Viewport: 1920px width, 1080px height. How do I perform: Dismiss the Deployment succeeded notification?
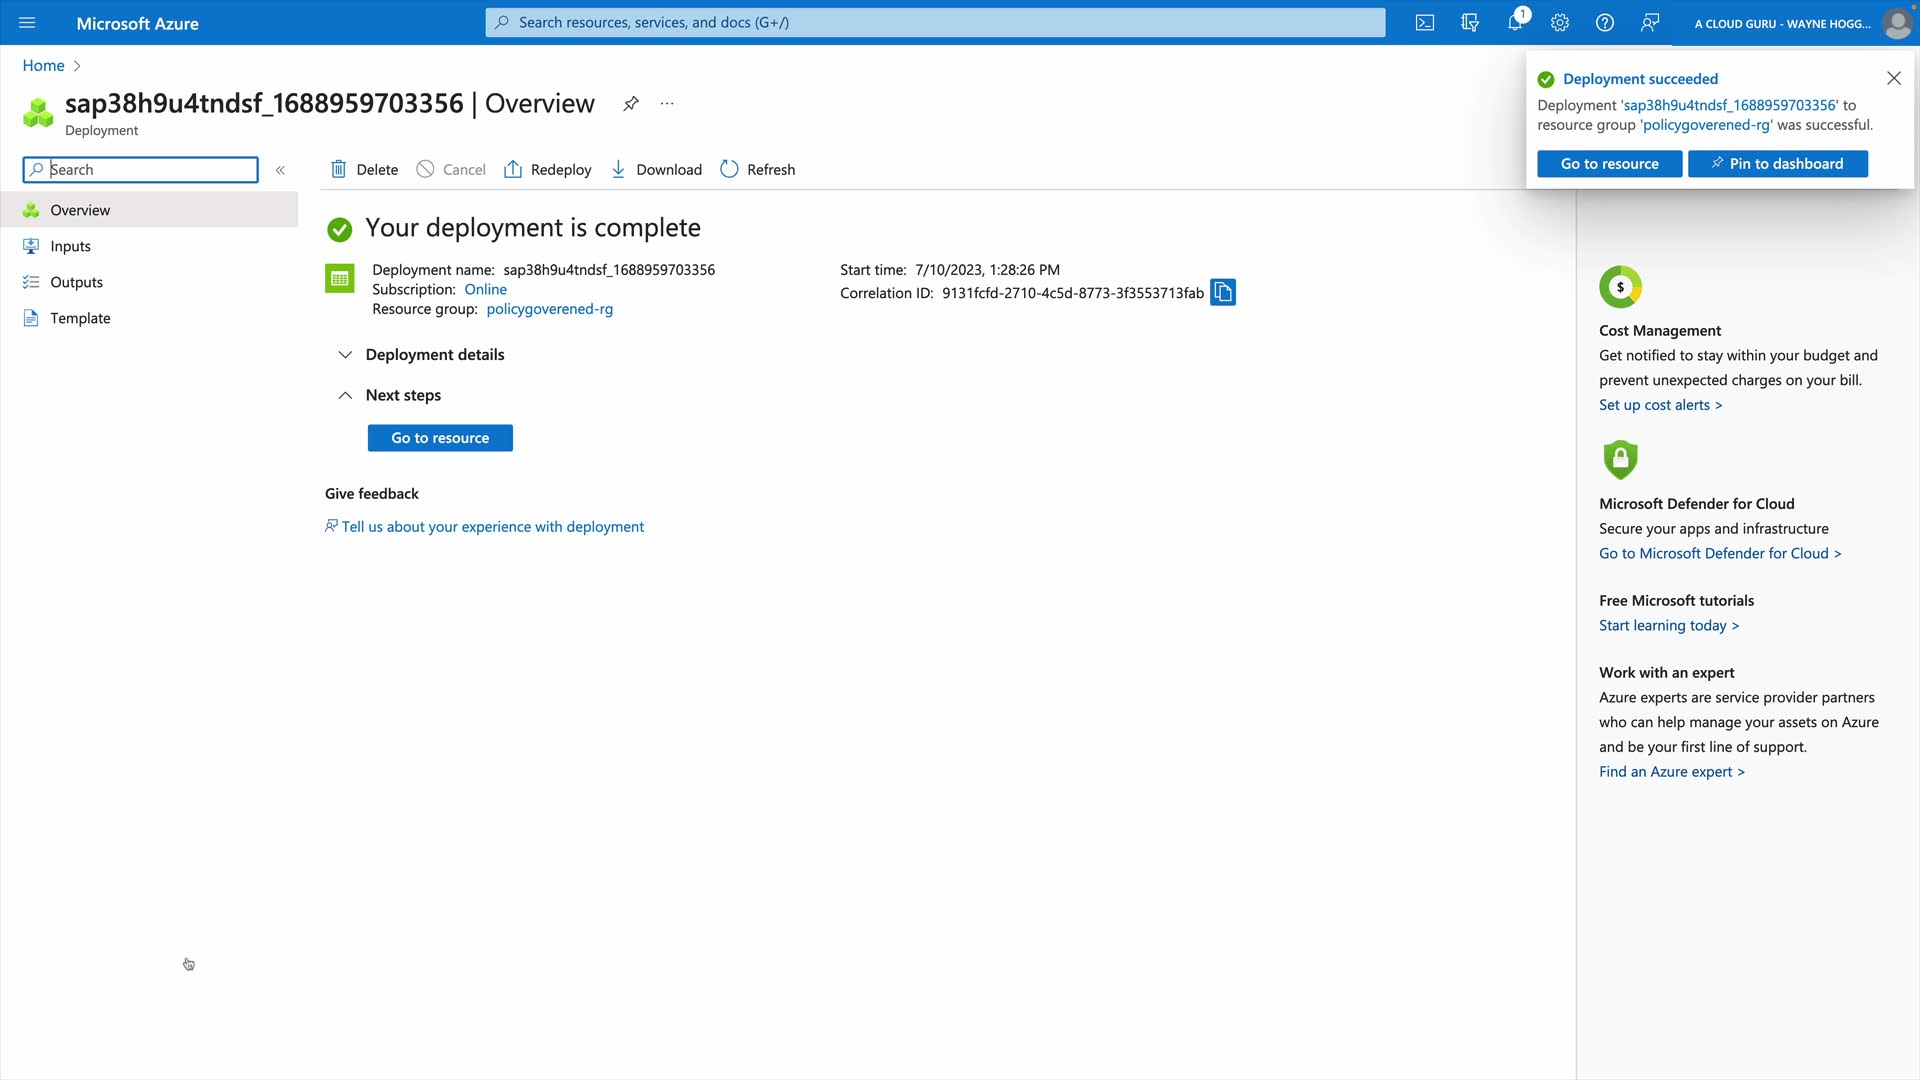[x=1894, y=78]
